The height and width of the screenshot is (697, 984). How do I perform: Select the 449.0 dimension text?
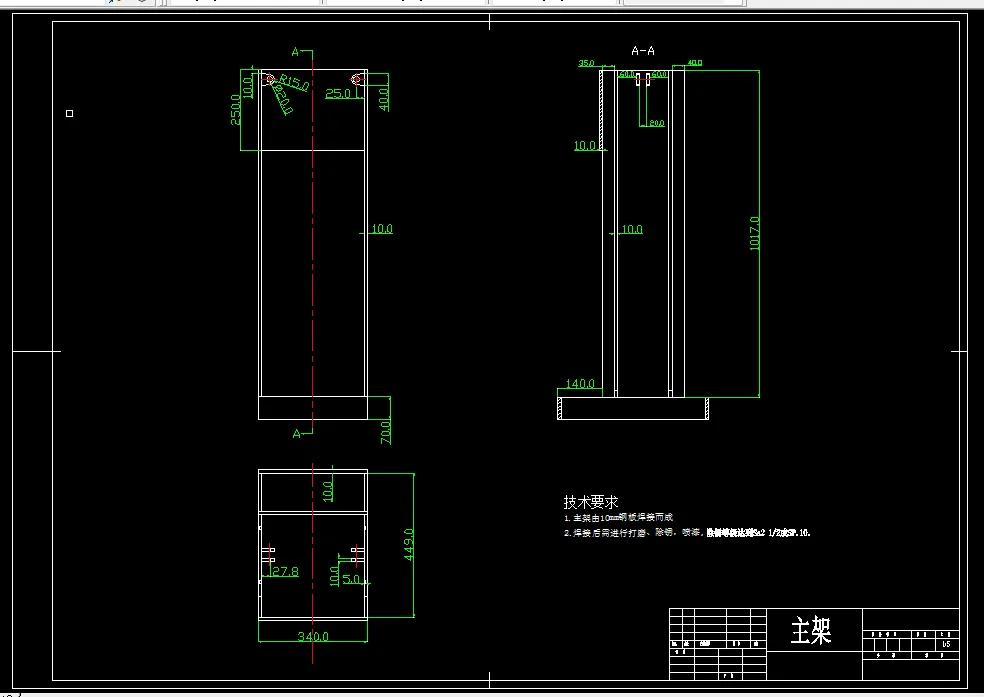tap(409, 545)
